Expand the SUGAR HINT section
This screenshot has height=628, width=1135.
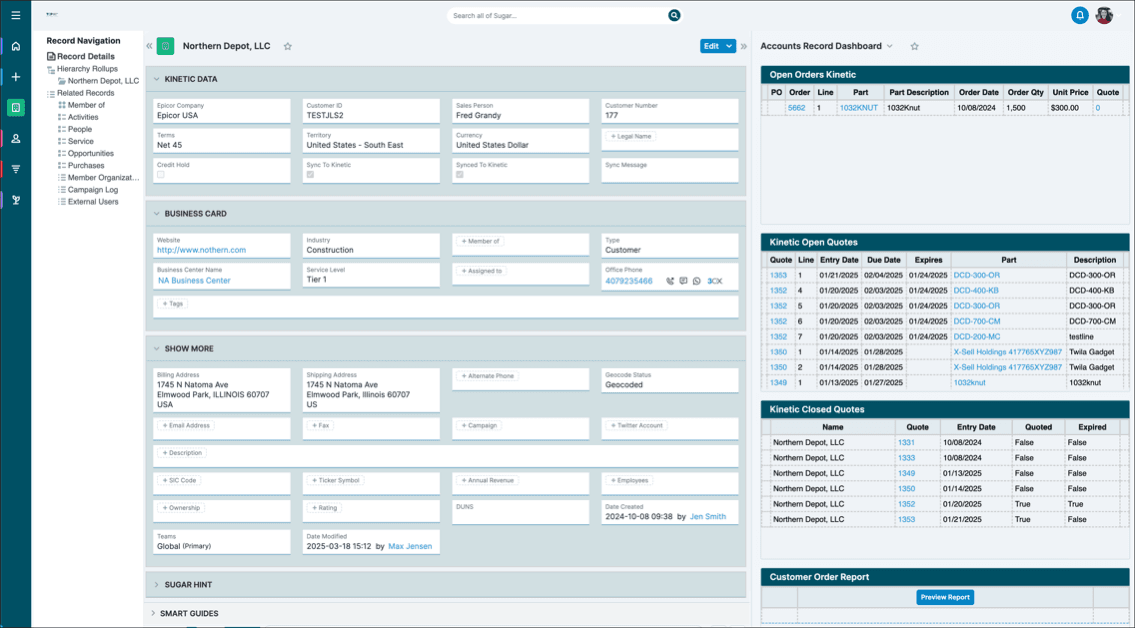[156, 584]
